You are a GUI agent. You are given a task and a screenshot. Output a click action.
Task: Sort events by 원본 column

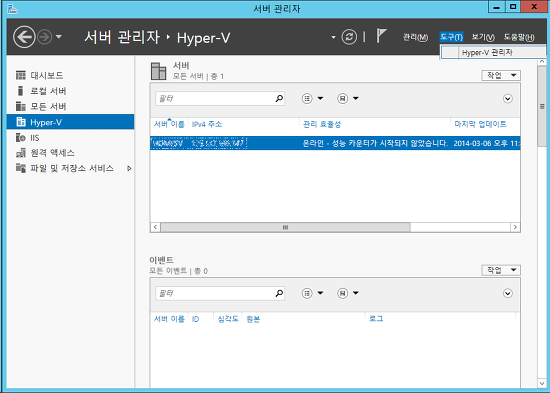pyautogui.click(x=253, y=319)
